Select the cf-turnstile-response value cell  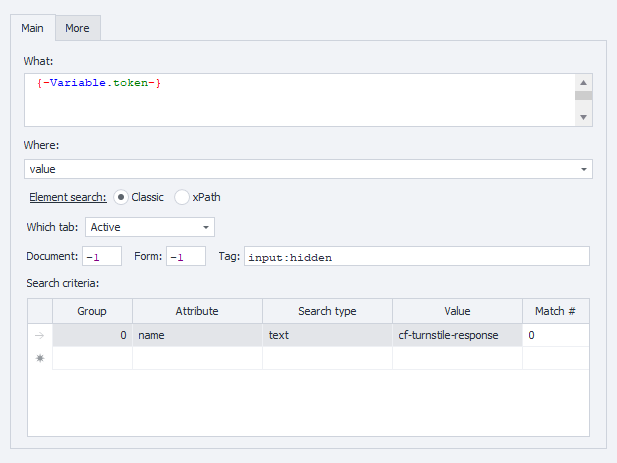(x=457, y=336)
